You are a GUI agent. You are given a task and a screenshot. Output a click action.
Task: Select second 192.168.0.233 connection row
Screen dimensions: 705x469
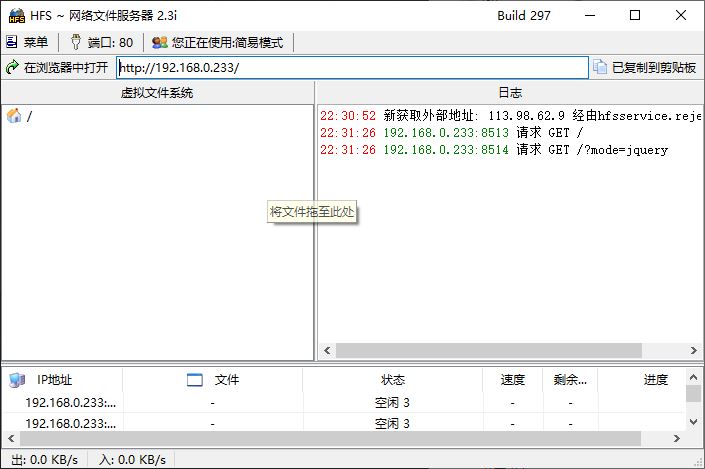[x=344, y=423]
